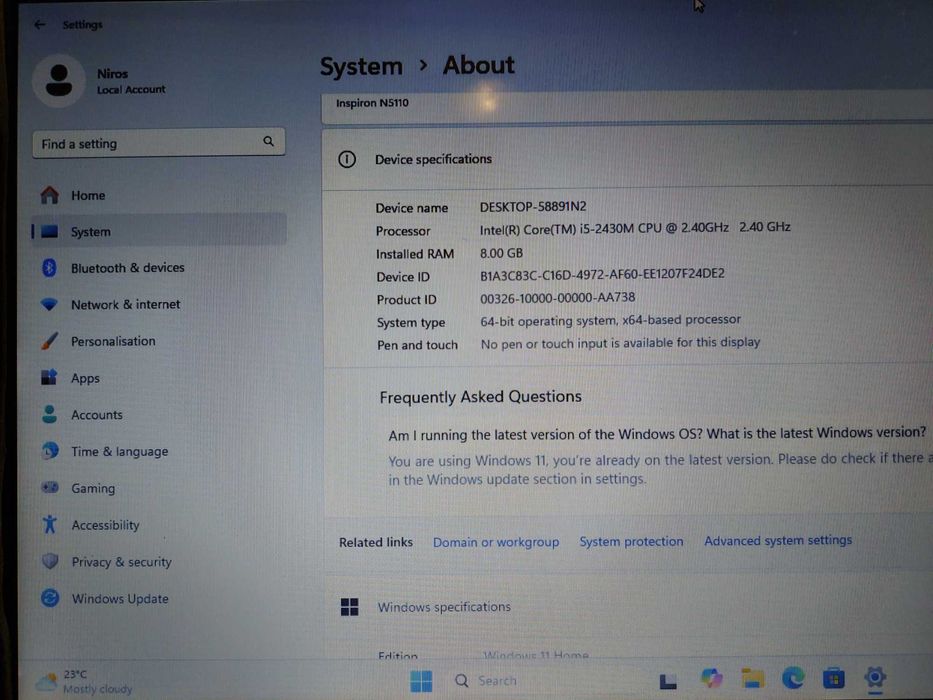Select the No pen or touch input text

coord(620,343)
